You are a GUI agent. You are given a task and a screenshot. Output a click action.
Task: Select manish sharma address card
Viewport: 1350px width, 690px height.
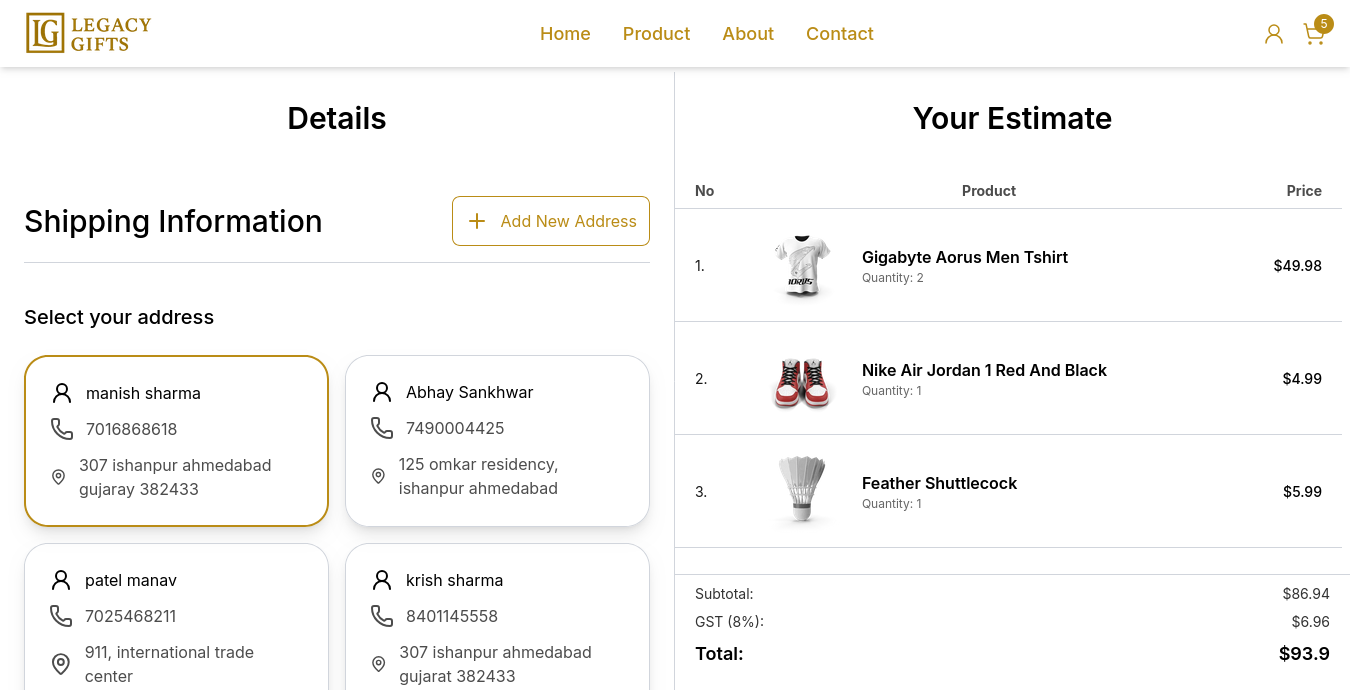coord(176,441)
